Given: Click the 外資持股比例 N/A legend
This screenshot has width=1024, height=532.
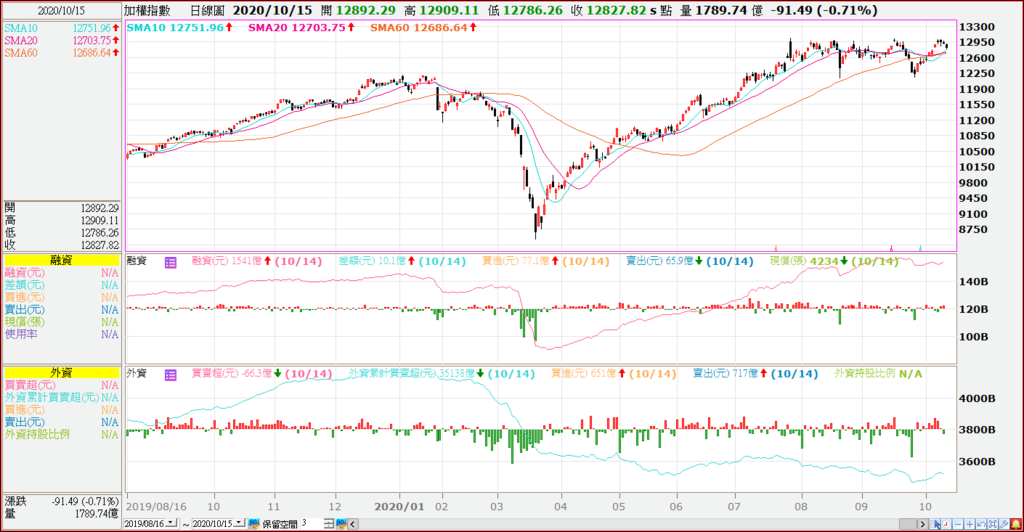Looking at the screenshot, I should (878, 374).
